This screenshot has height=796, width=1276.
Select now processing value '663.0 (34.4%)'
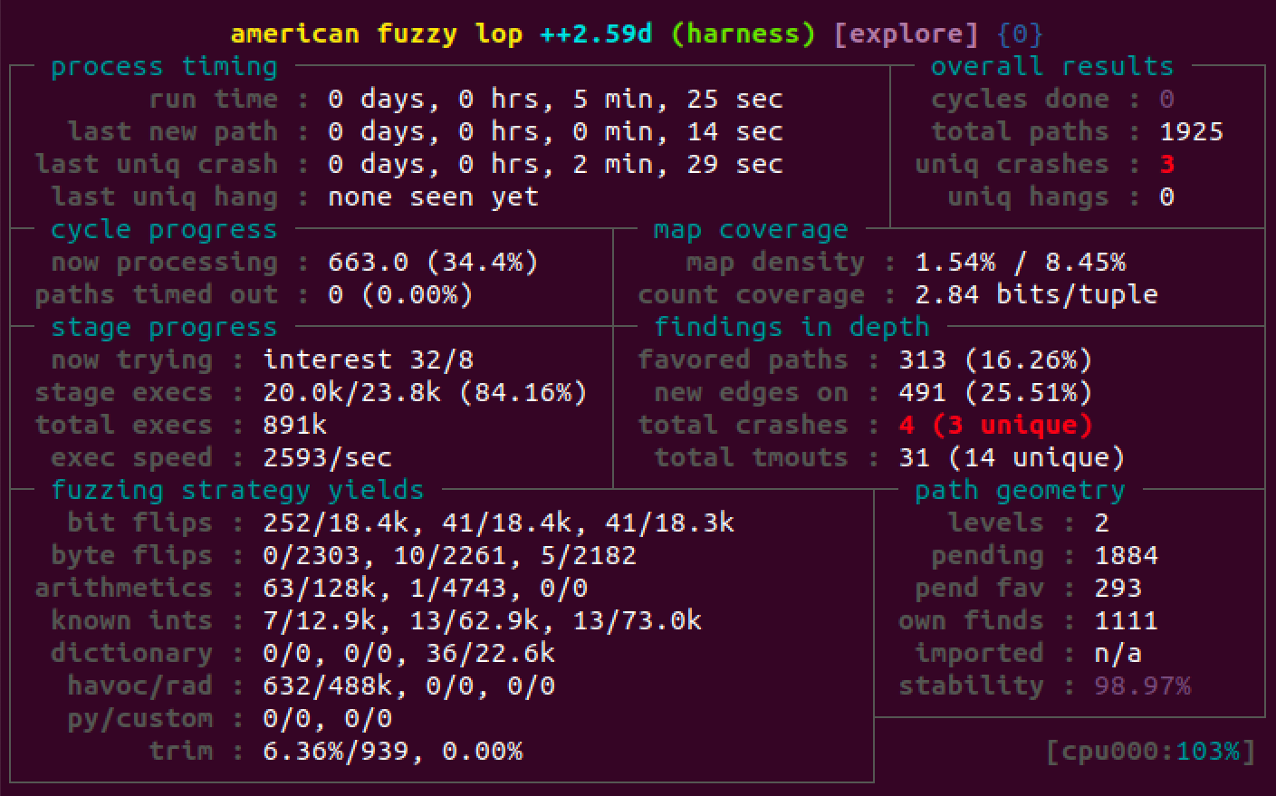click(x=433, y=262)
